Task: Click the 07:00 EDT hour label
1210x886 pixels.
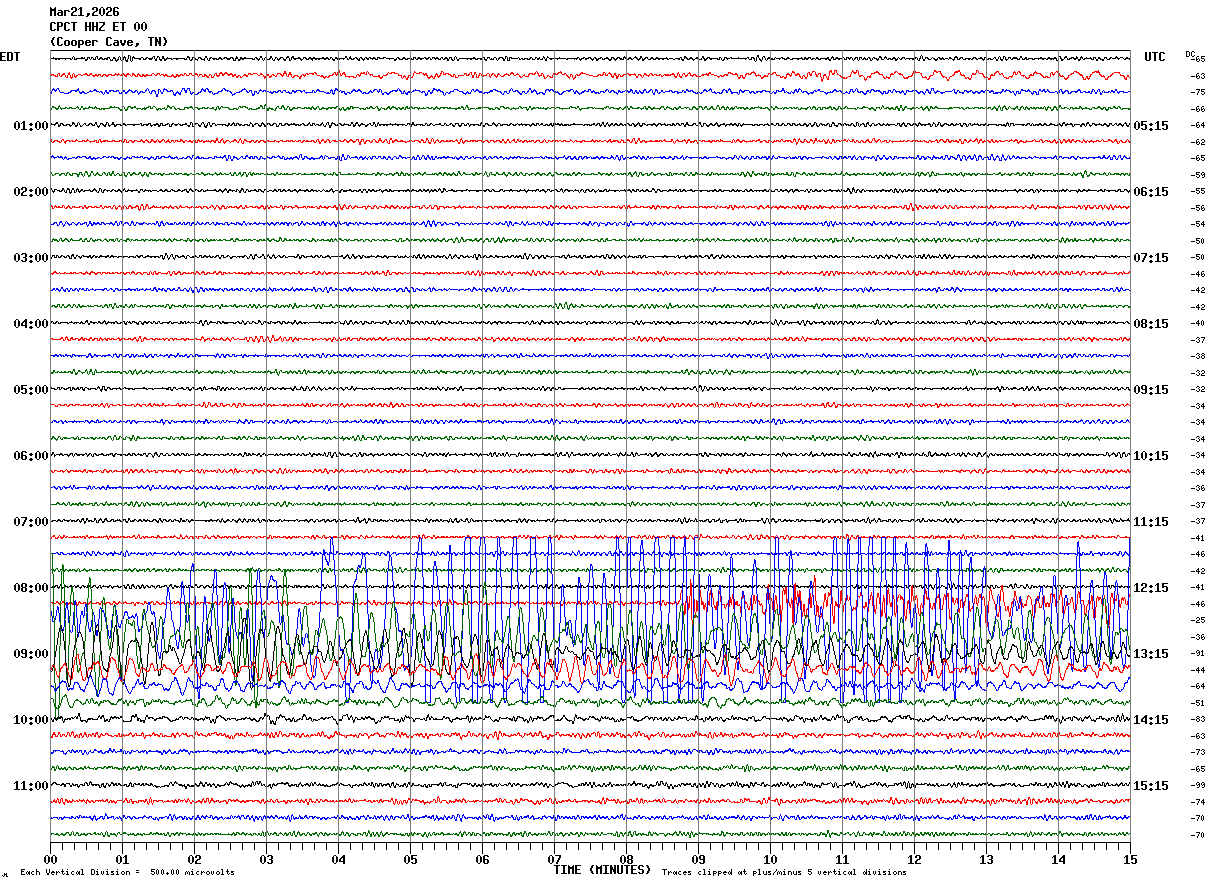Action: (30, 522)
